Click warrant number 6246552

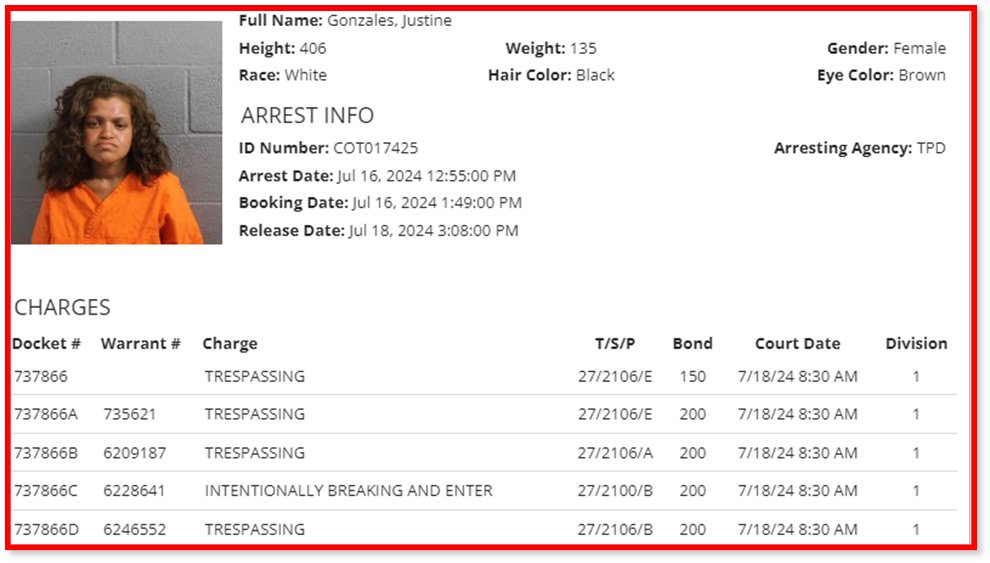pos(134,529)
